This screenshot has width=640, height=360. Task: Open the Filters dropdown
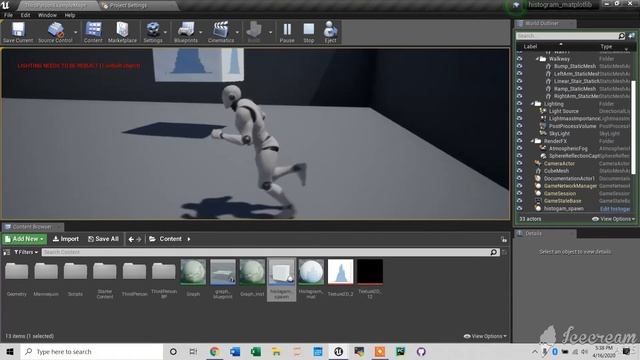26,252
